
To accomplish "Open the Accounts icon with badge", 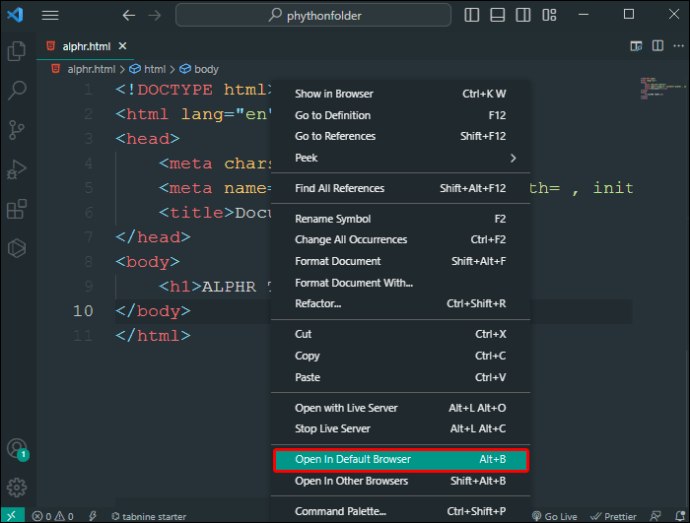I will point(18,449).
